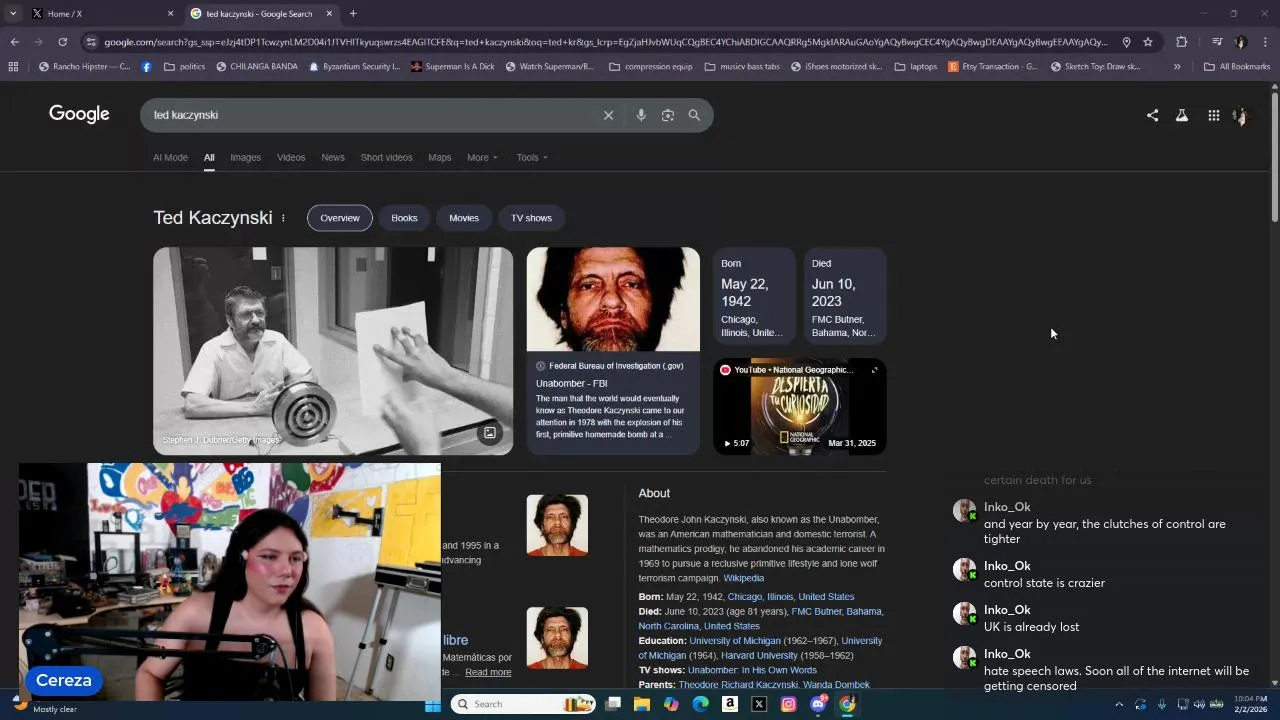
Task: Switch to AI Mode tab
Action: [x=170, y=157]
